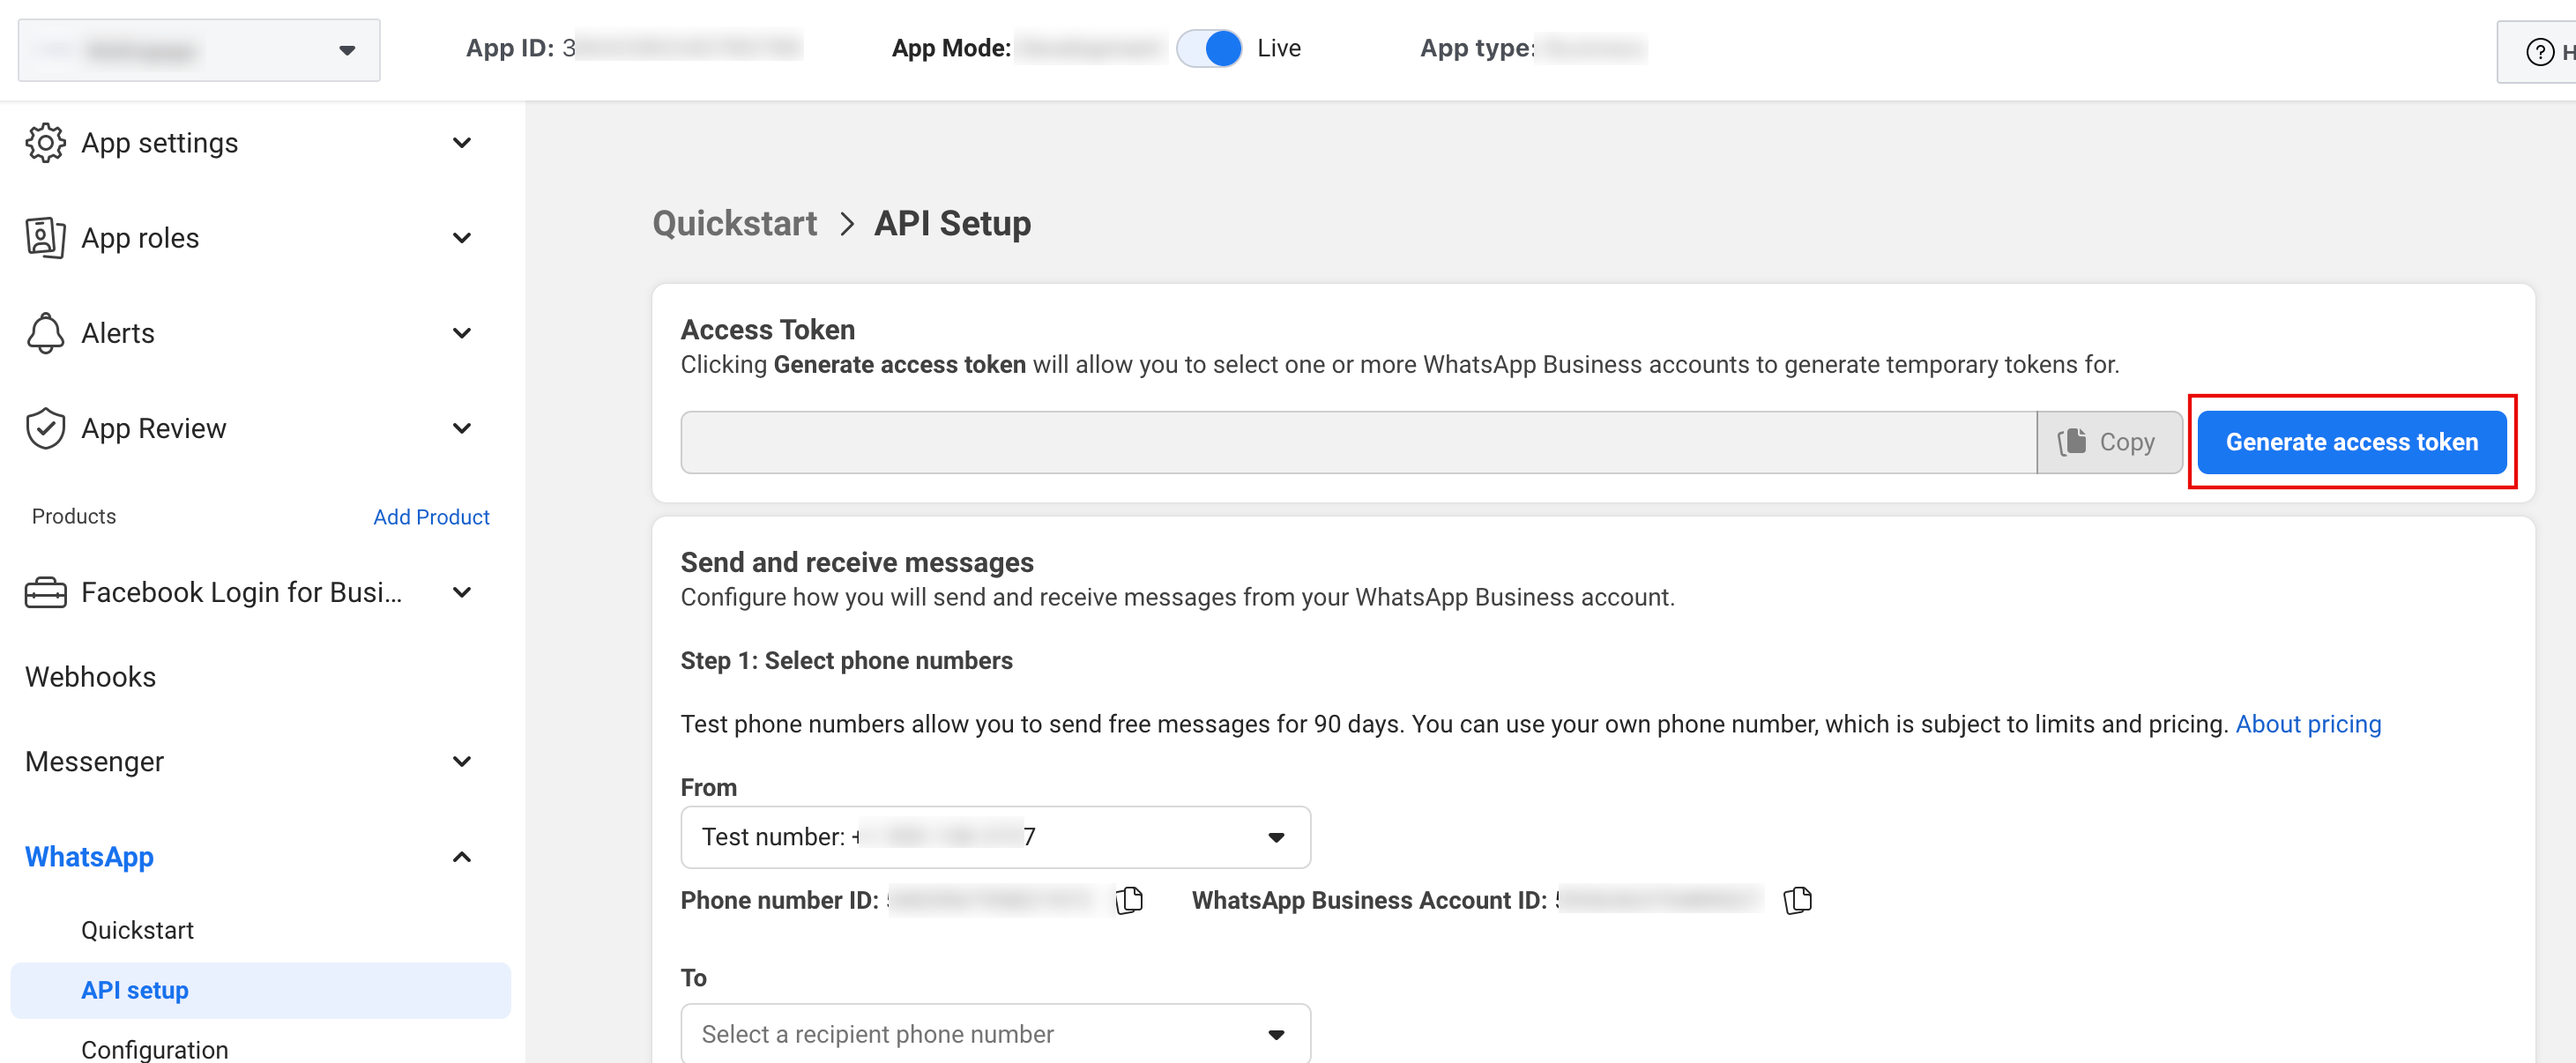2576x1063 pixels.
Task: Open the WhatsApp Configuration item
Action: [x=154, y=1049]
